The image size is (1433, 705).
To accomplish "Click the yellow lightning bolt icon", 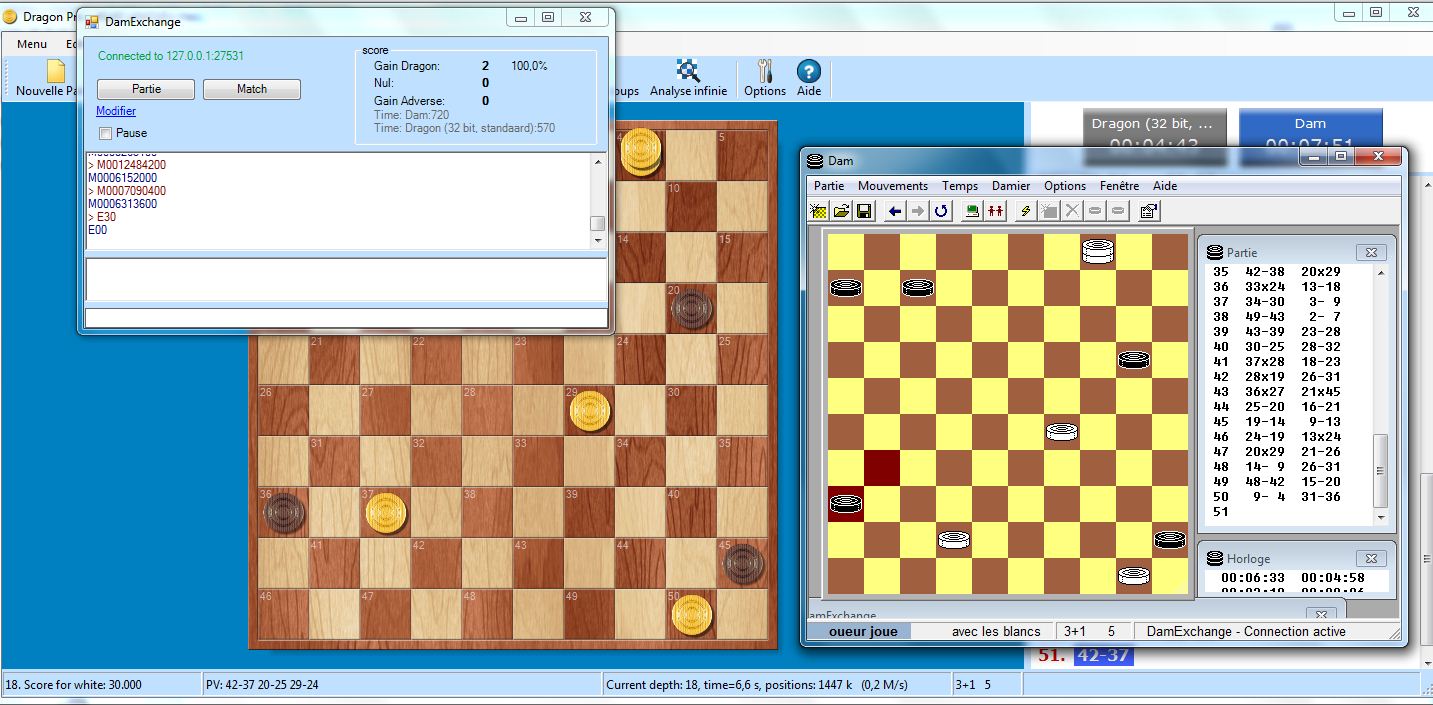I will click(1025, 211).
